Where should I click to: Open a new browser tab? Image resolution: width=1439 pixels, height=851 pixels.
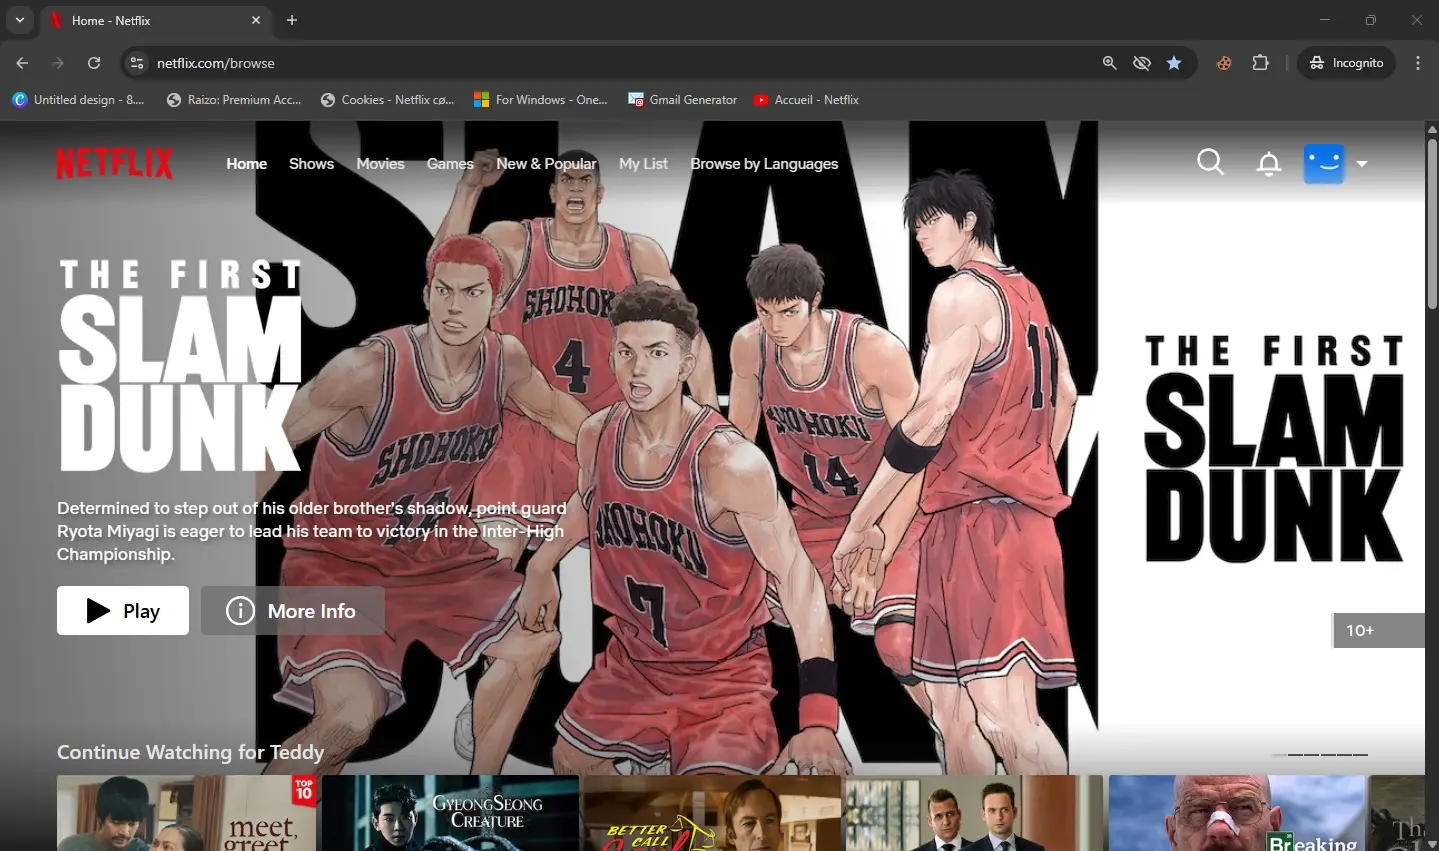292,20
